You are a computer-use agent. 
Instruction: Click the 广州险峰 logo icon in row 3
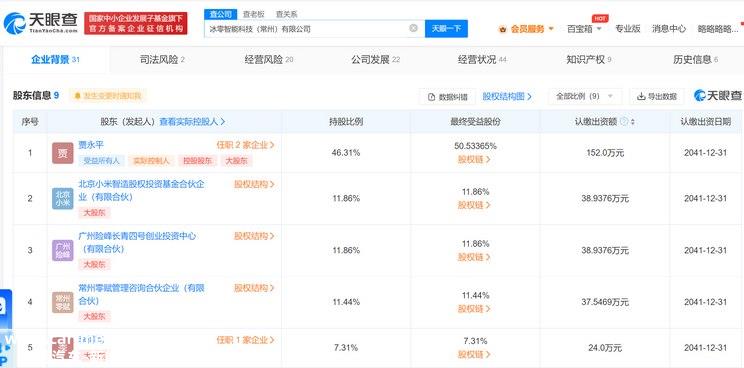63,250
